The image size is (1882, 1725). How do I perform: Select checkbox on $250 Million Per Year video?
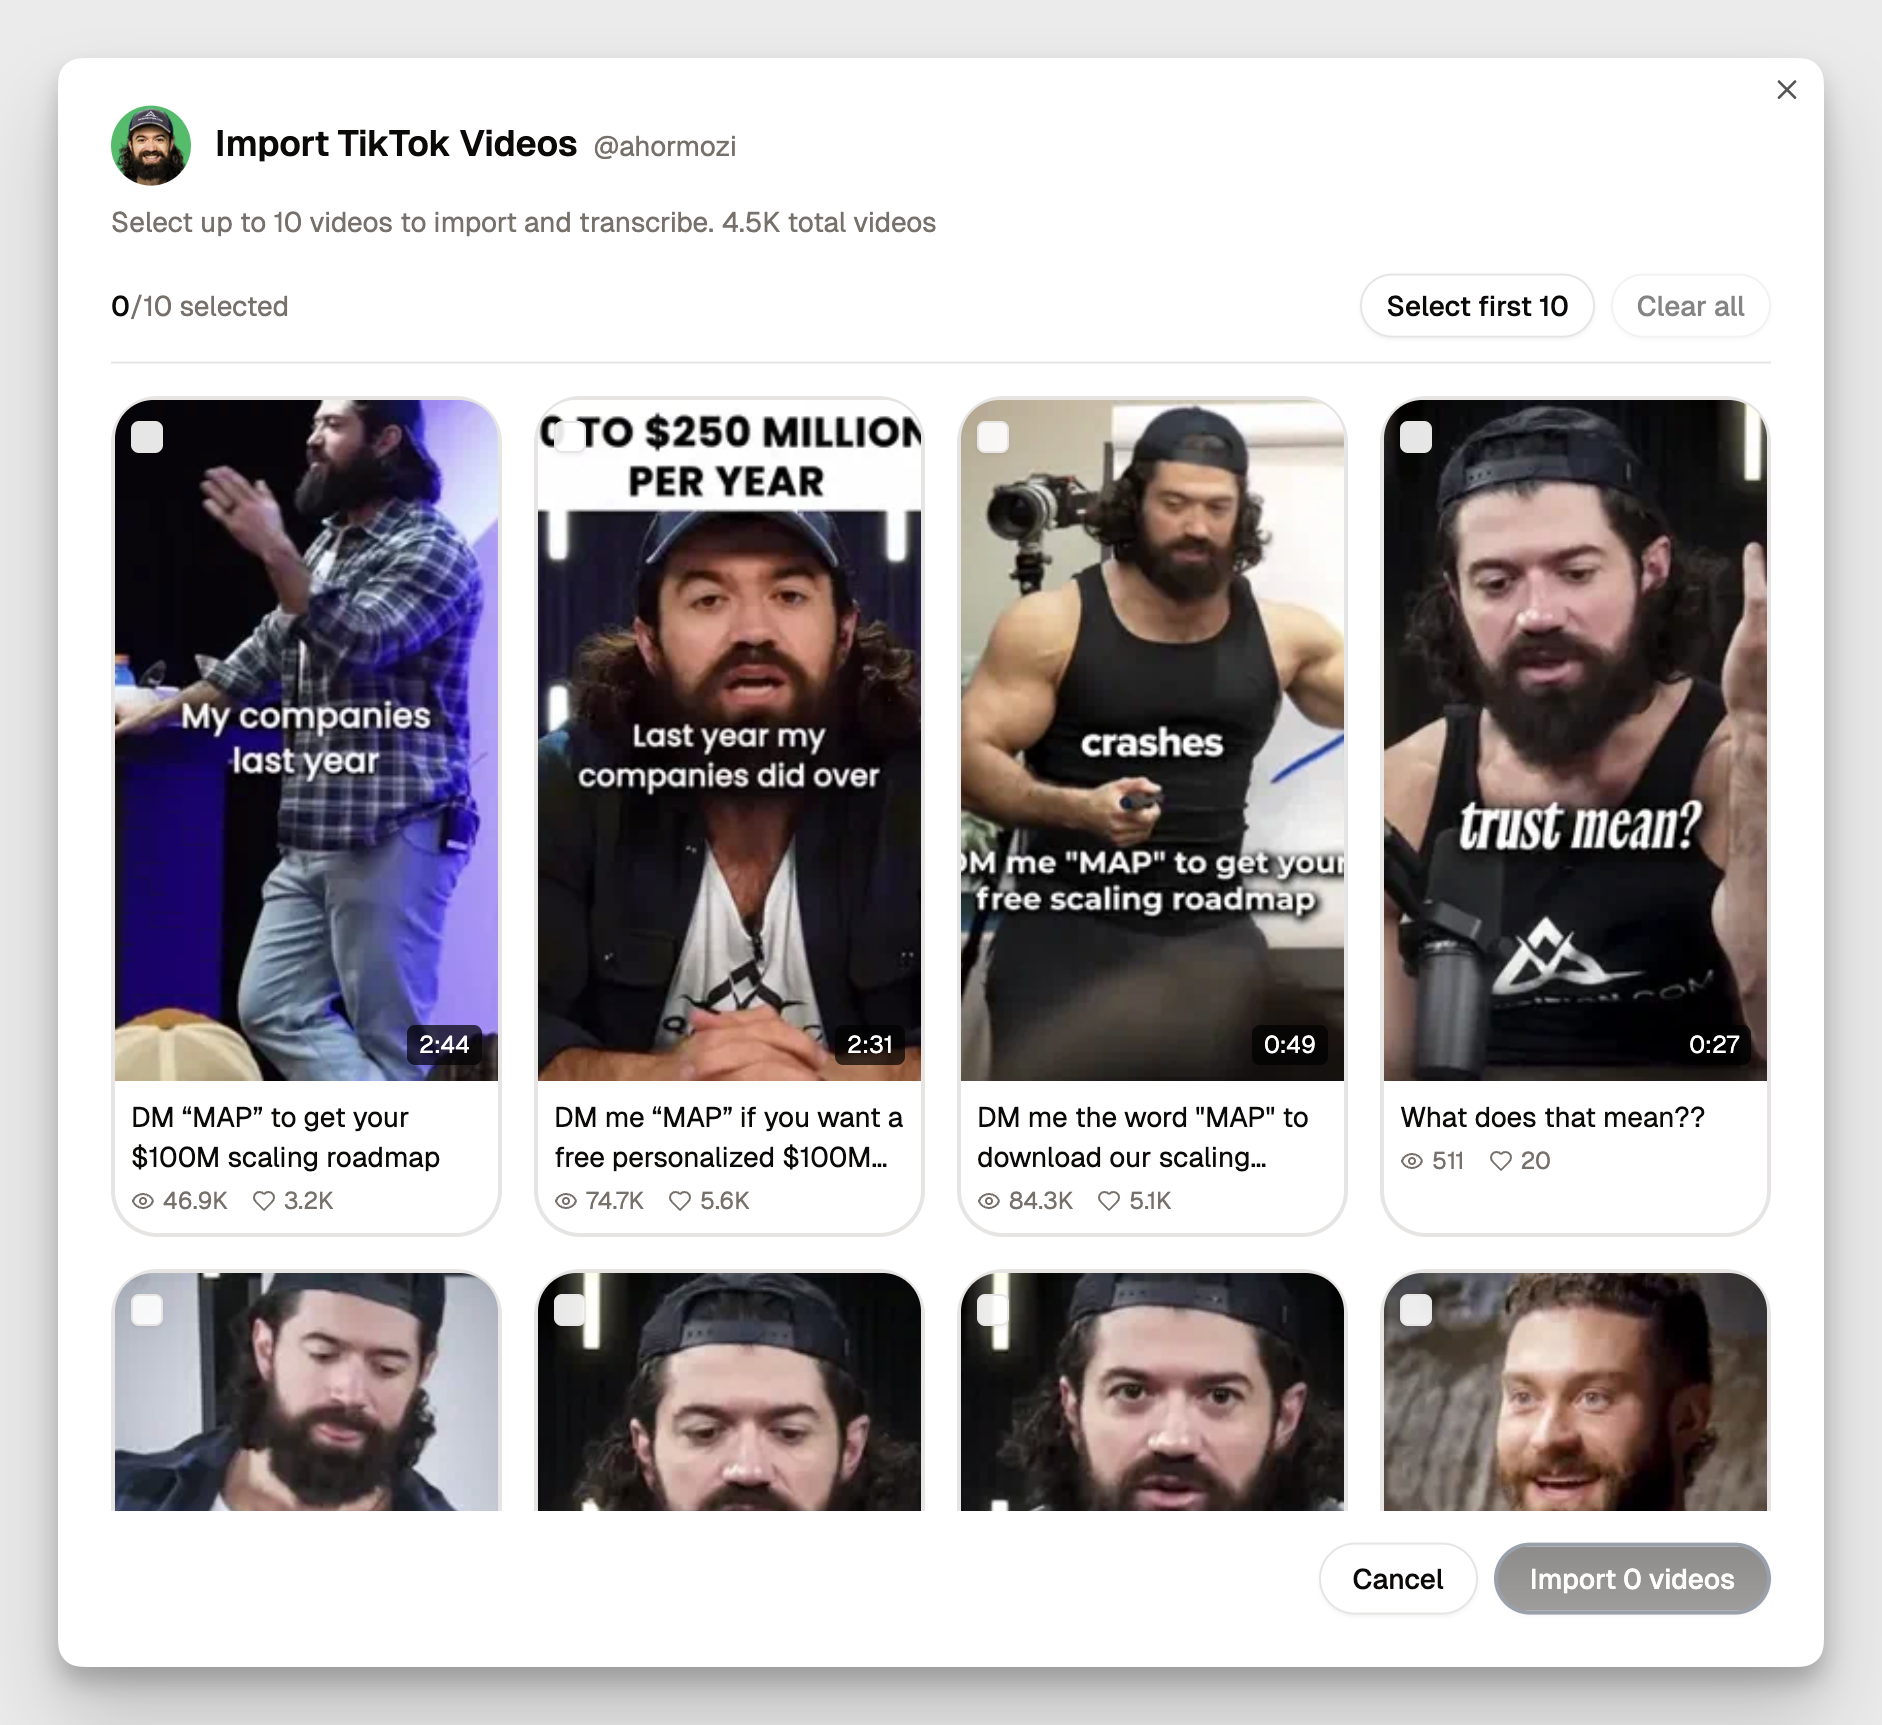570,437
